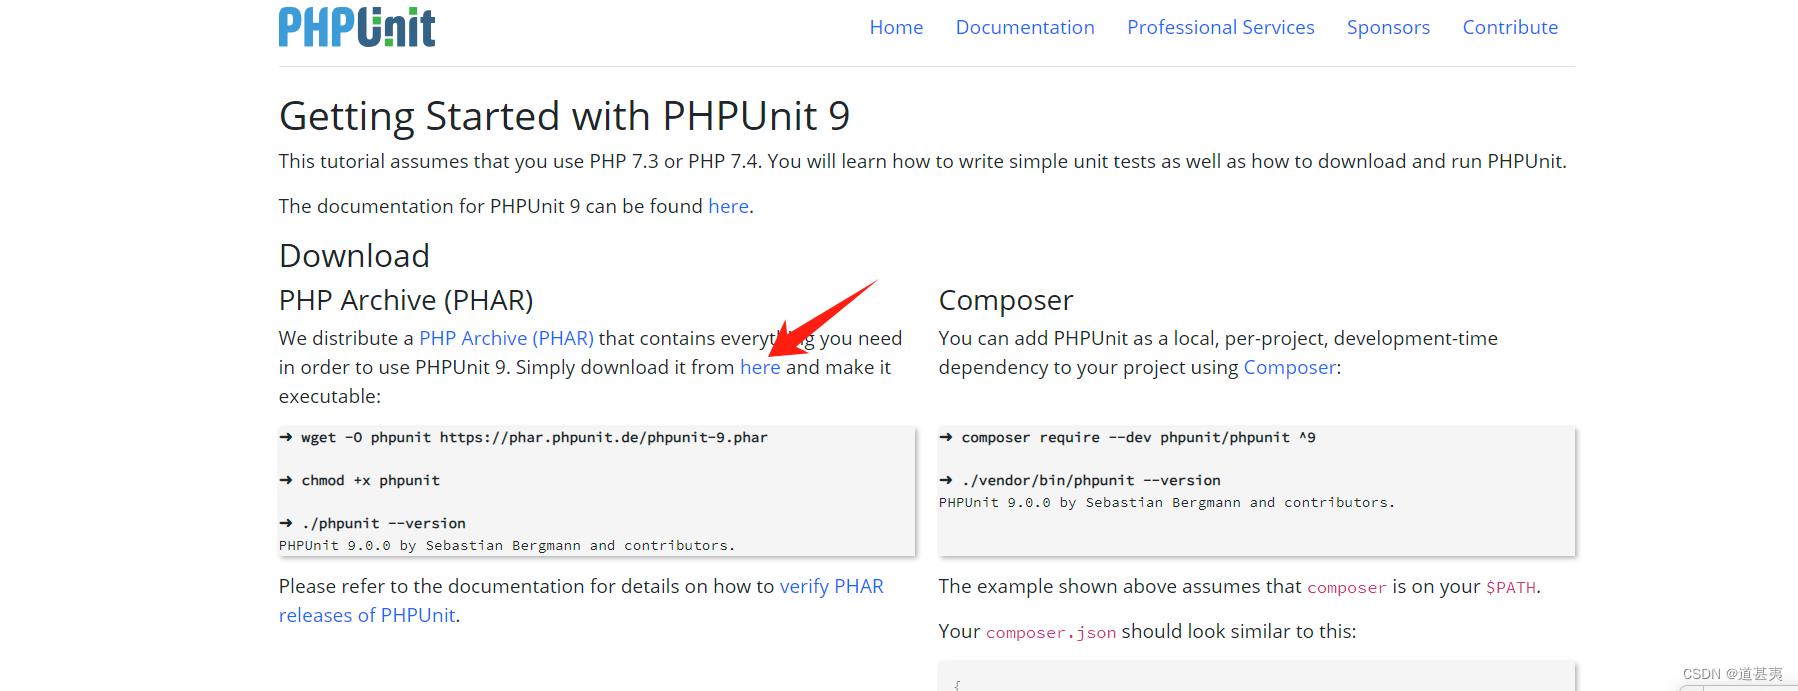Open the PHP Archive (PHAR) link

(x=506, y=338)
